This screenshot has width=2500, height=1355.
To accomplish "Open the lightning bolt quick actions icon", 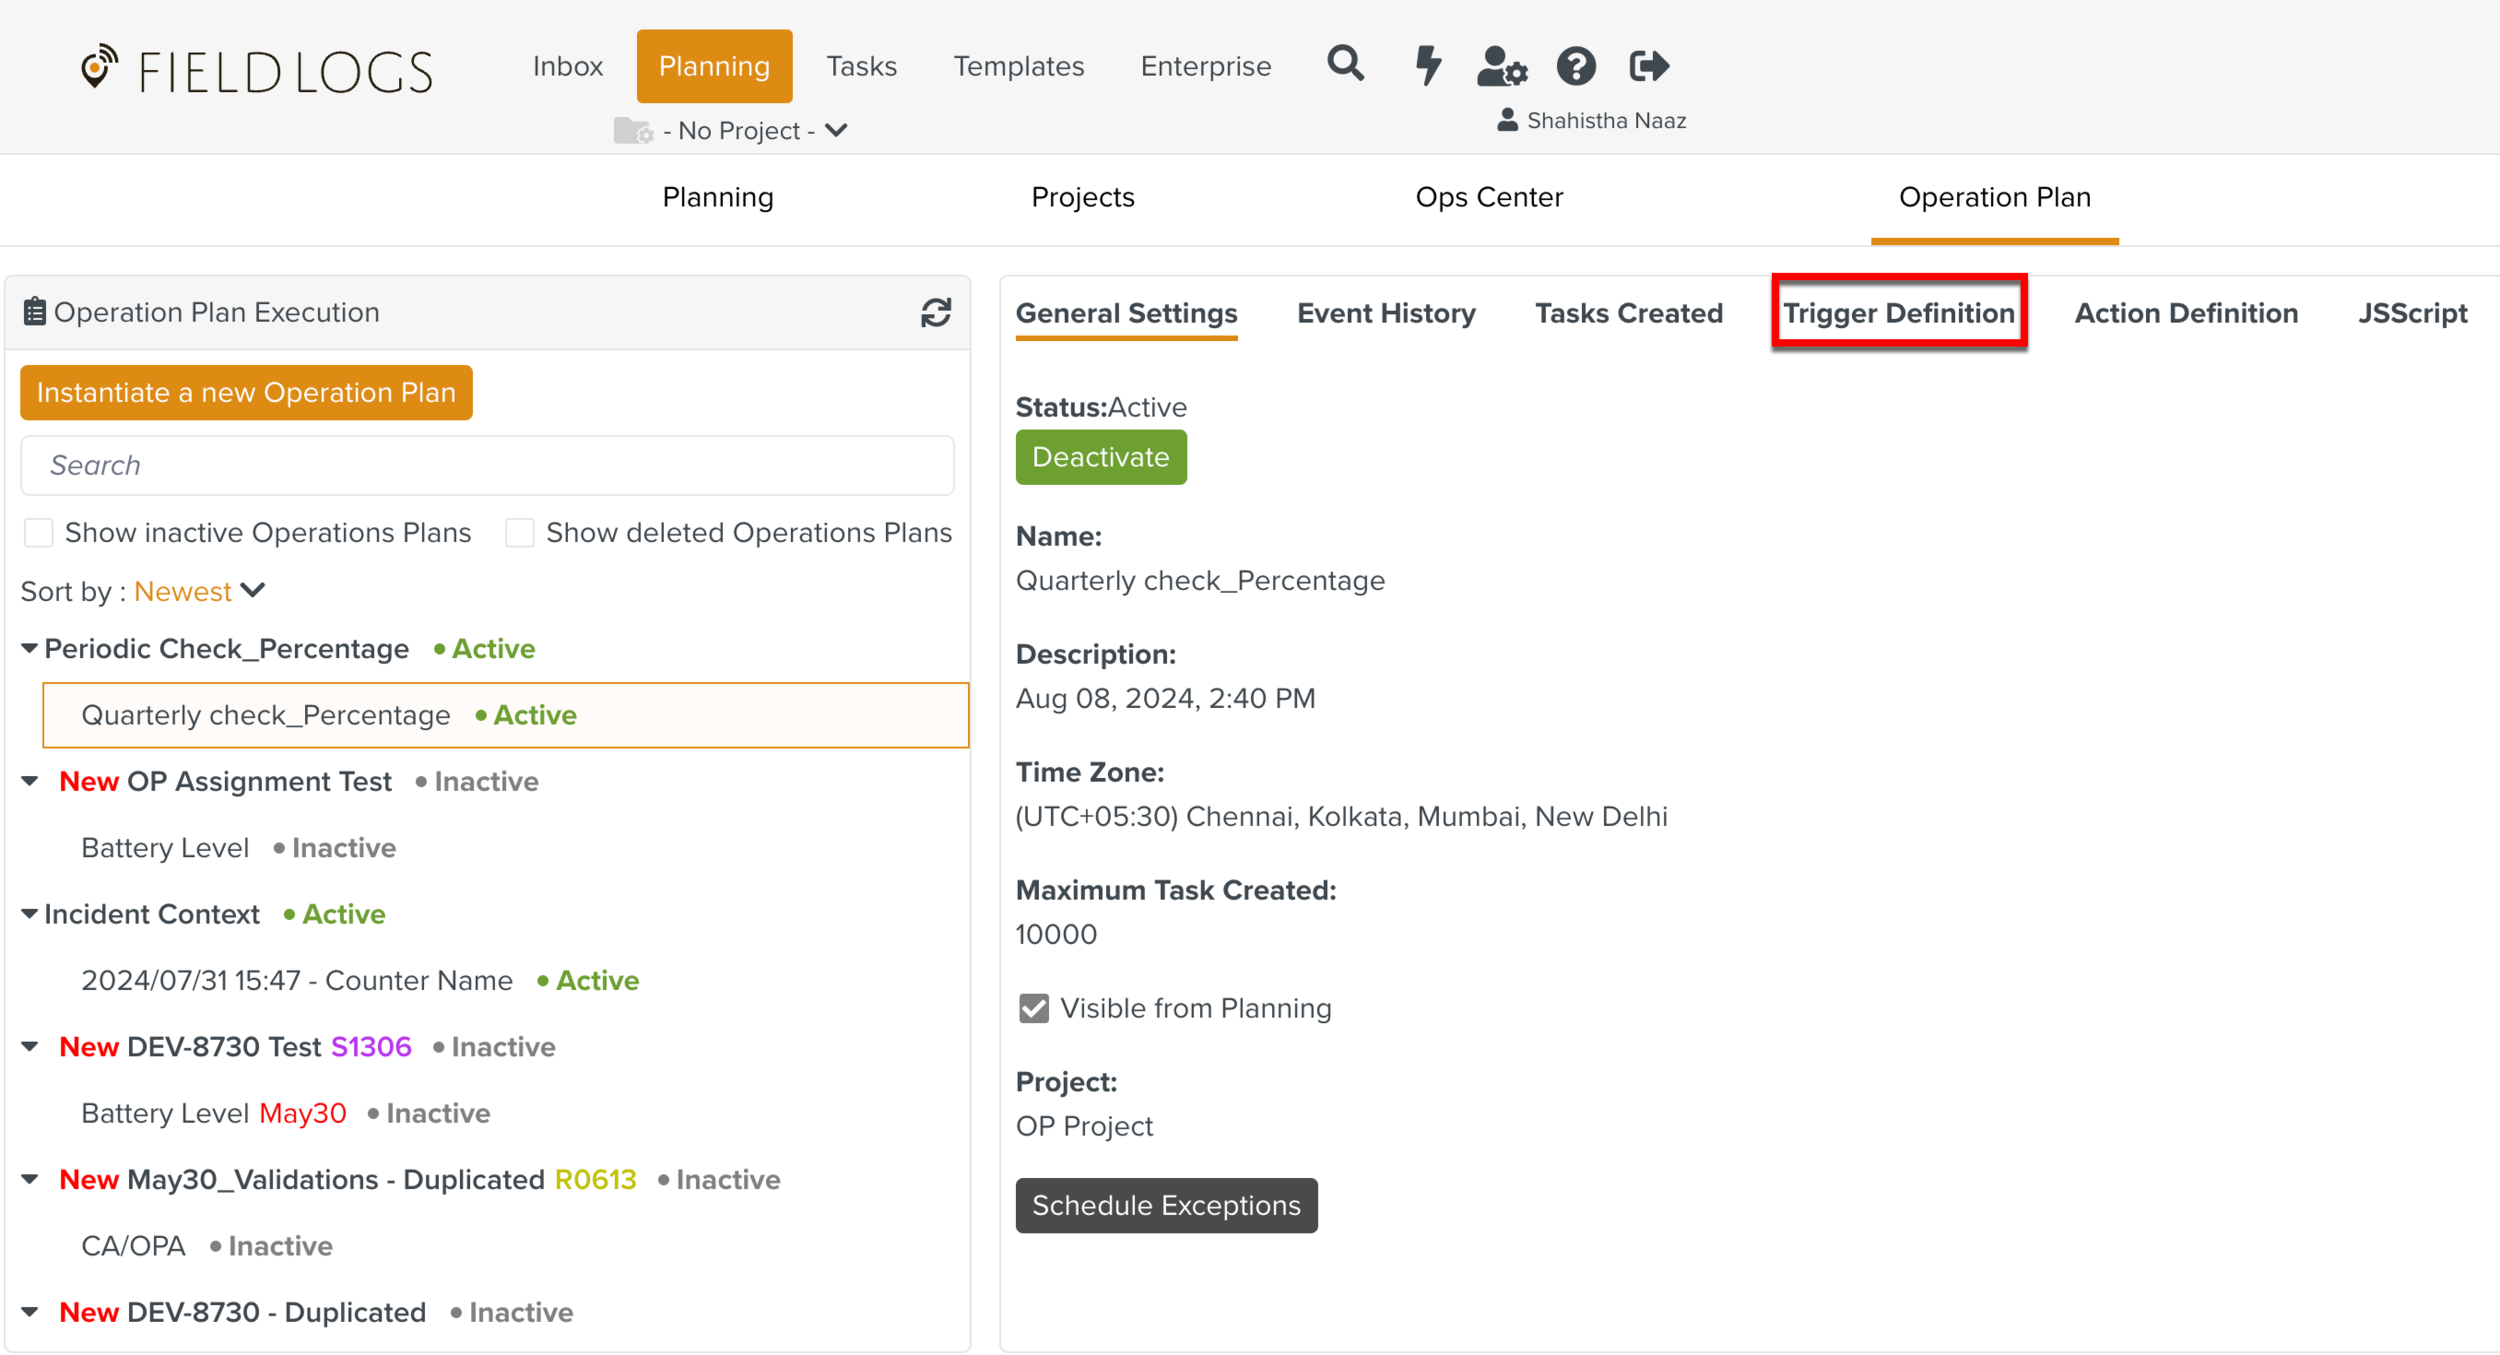I will point(1428,66).
